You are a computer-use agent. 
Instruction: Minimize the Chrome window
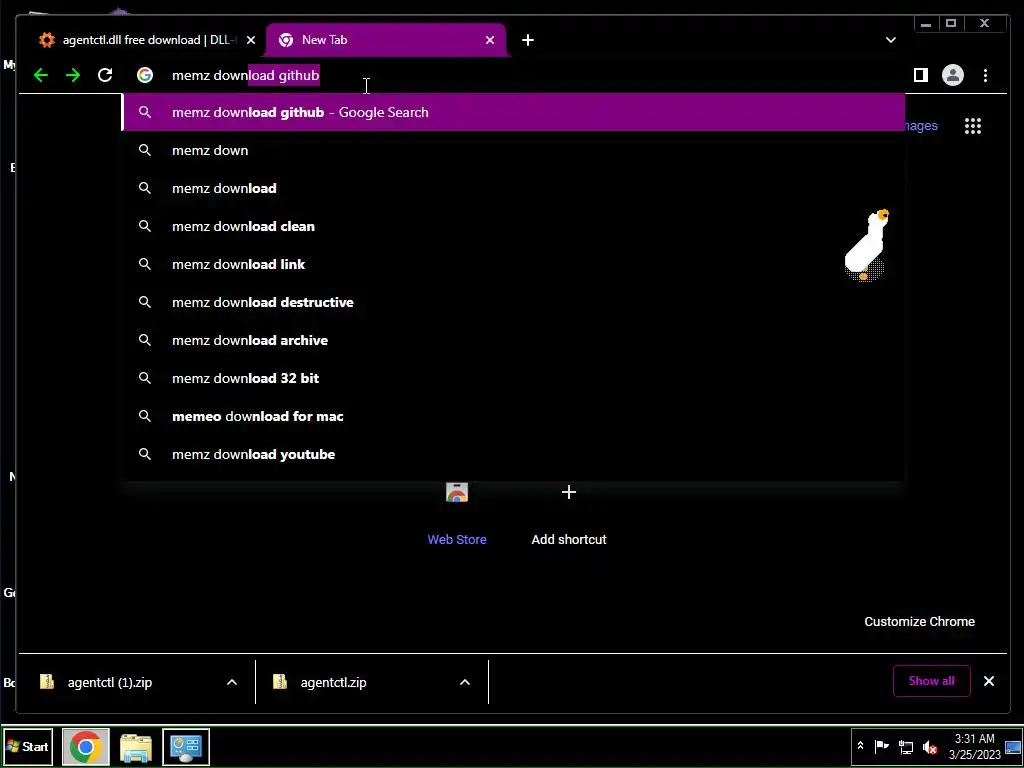coord(925,24)
